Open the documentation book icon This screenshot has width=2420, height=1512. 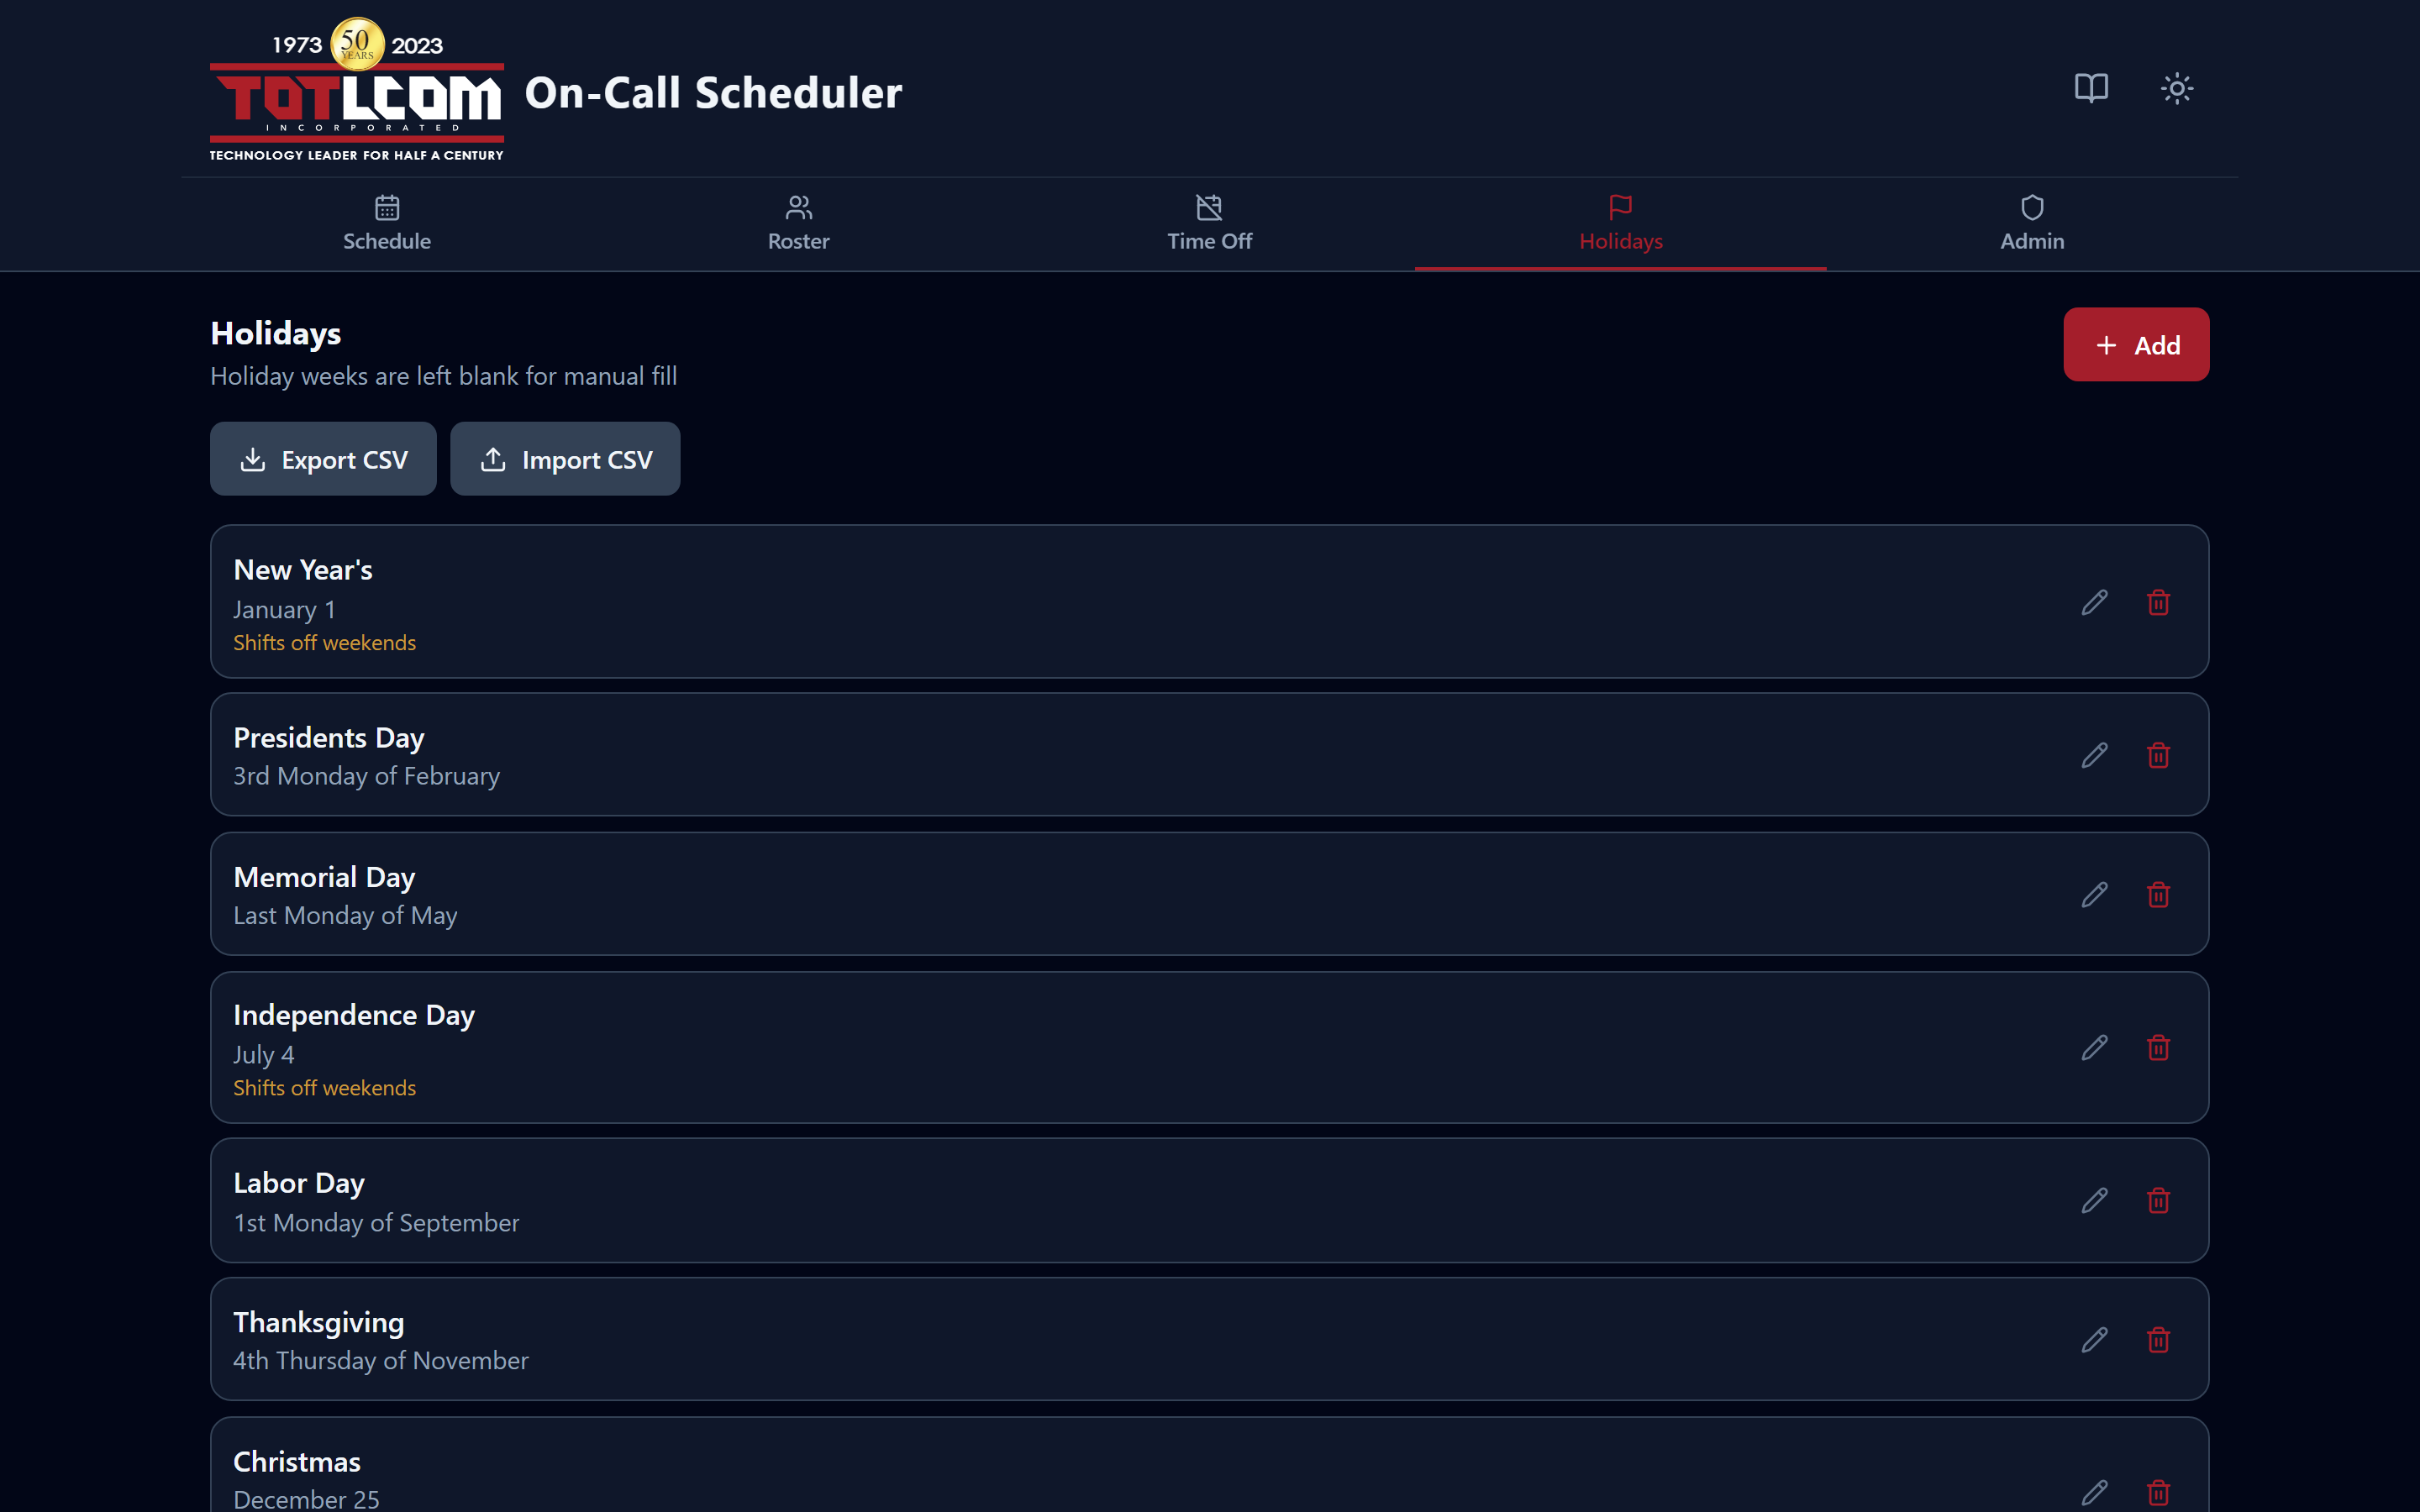[x=2091, y=88]
